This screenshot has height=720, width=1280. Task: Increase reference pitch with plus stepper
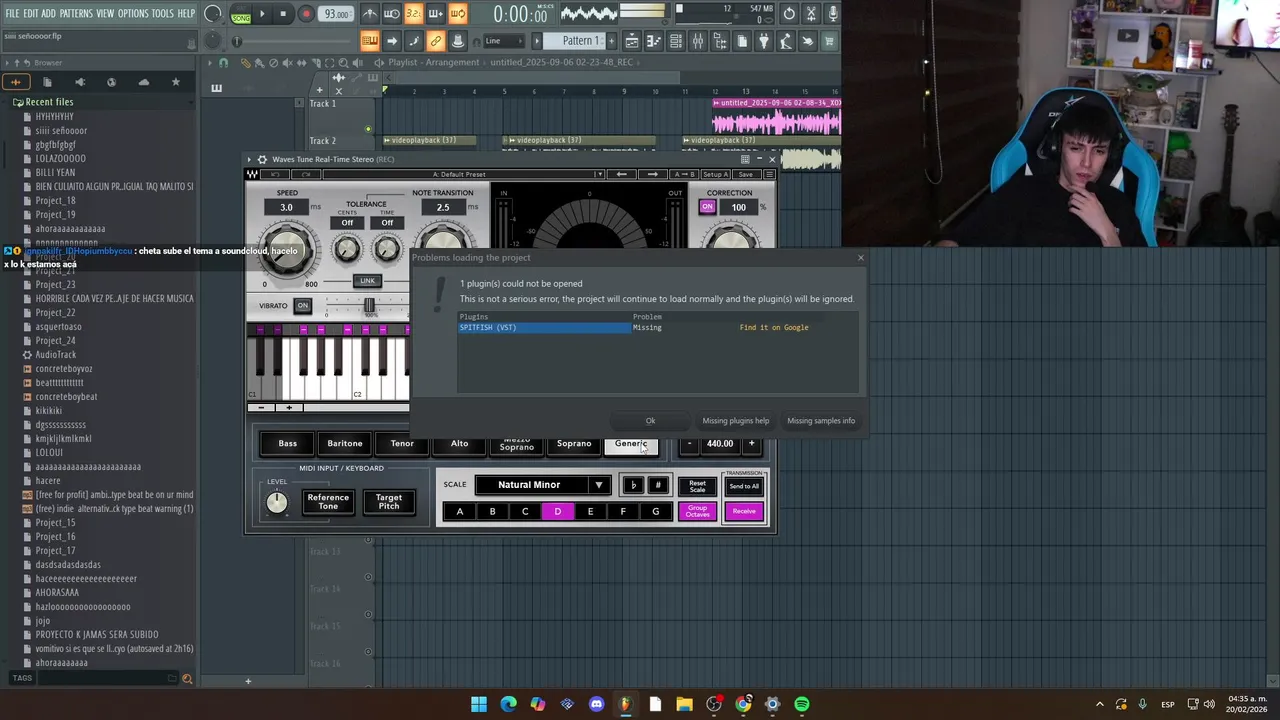(751, 444)
